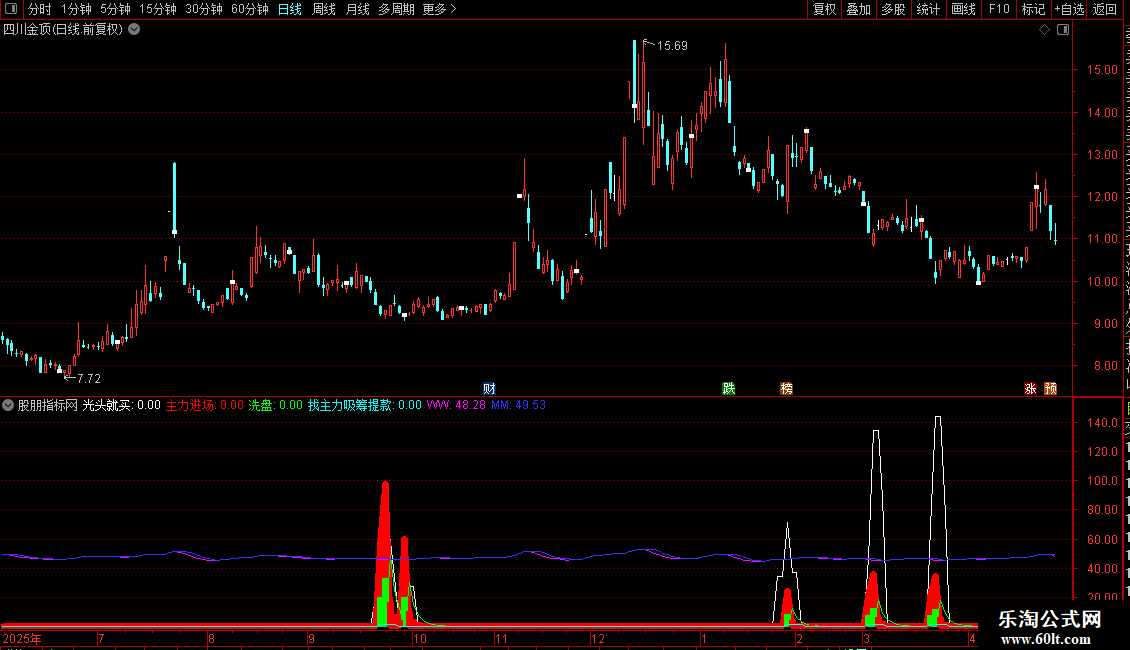The height and width of the screenshot is (650, 1130).
Task: Click the window split icon on main chart
Action: (1063, 30)
